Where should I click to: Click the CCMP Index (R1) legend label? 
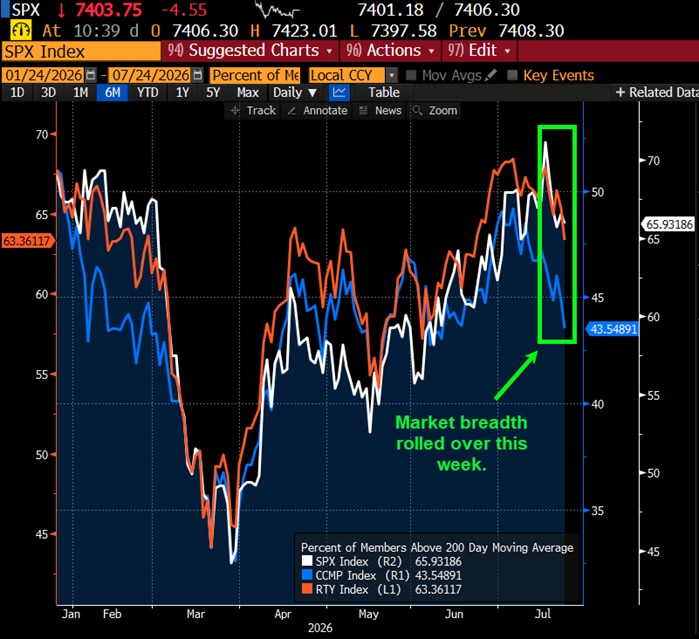[362, 575]
